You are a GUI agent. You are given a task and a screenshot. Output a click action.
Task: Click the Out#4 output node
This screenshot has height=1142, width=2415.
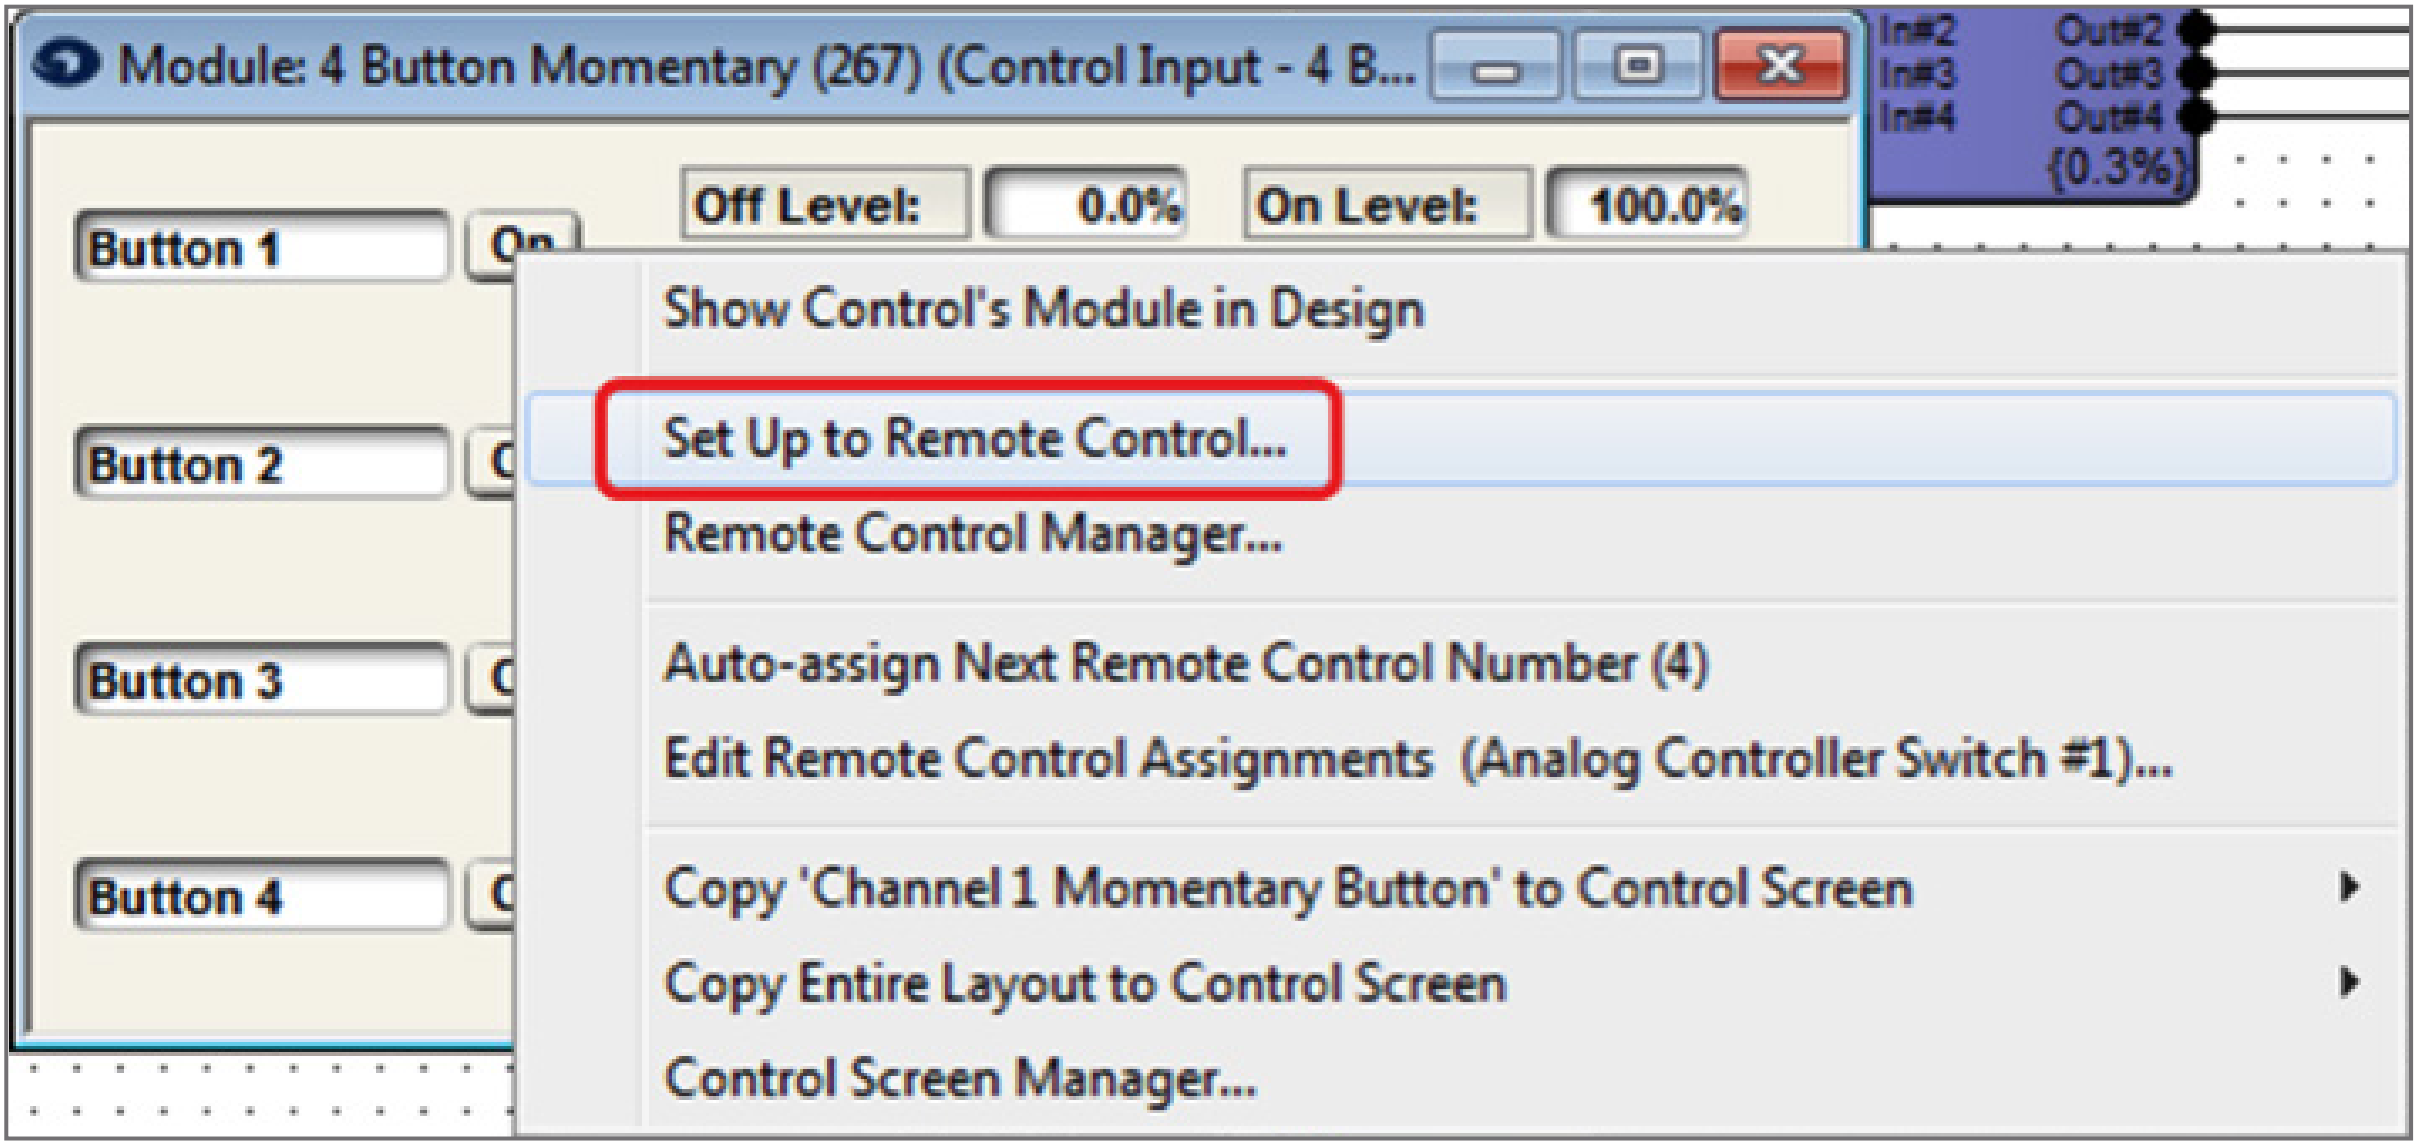pos(2196,117)
